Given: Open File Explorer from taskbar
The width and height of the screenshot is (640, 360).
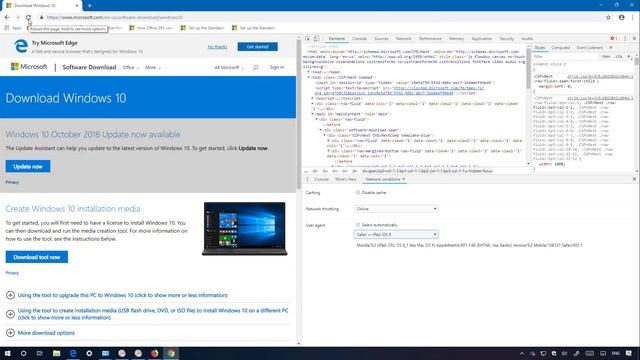Looking at the screenshot, I should point(56,353).
